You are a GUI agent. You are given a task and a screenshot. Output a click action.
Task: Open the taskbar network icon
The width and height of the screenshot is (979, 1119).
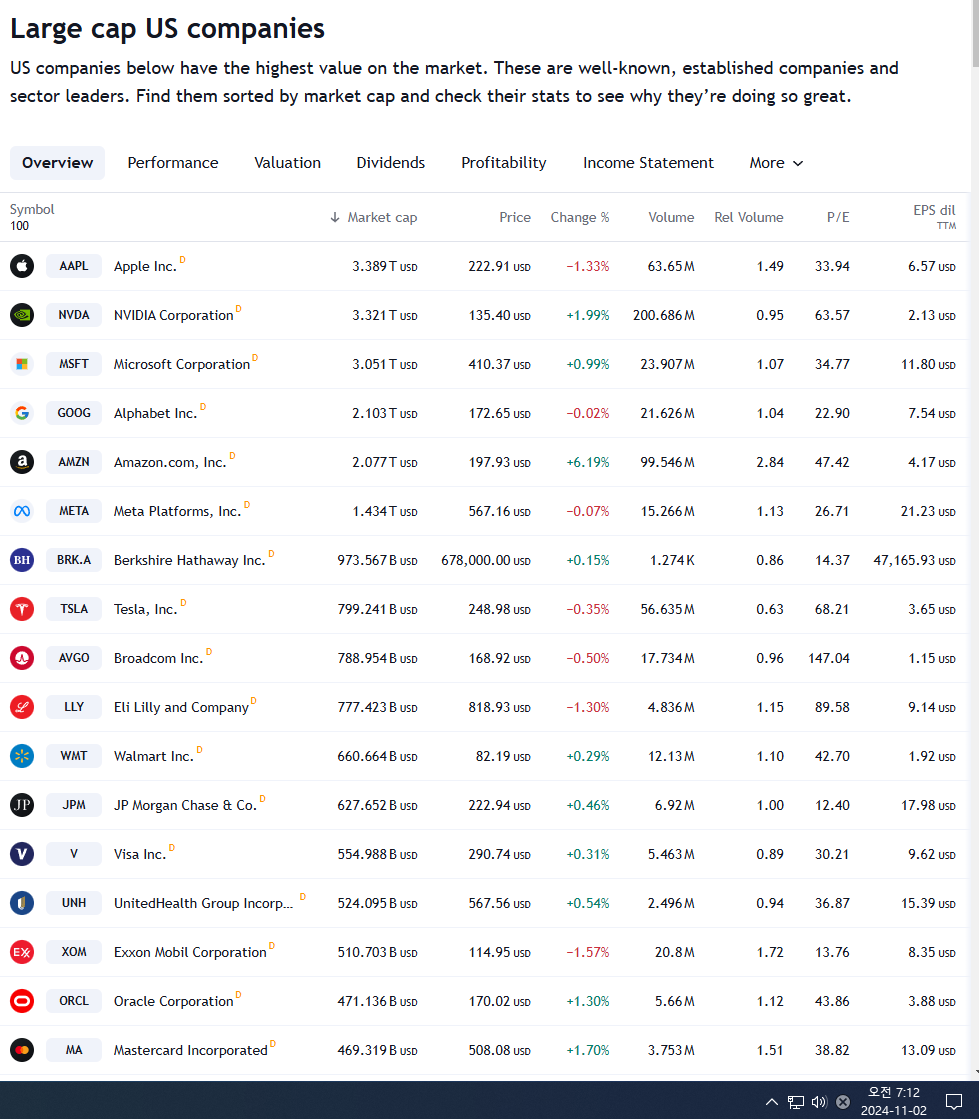[x=796, y=1102]
